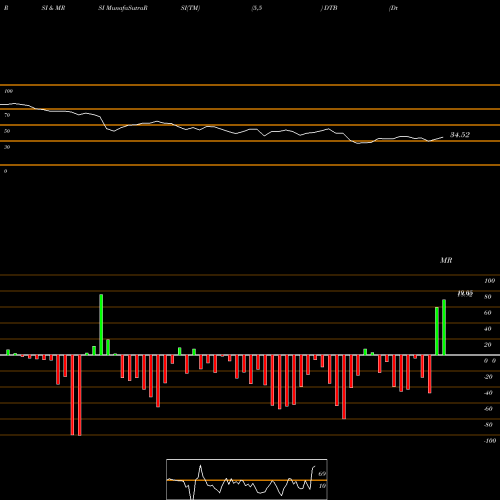500x500 pixels.
Task: Click the RSI value label 34.52
Action: coord(460,135)
